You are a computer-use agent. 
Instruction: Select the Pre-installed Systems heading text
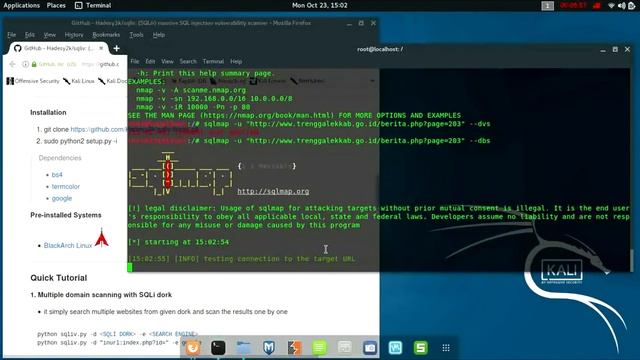pos(66,215)
